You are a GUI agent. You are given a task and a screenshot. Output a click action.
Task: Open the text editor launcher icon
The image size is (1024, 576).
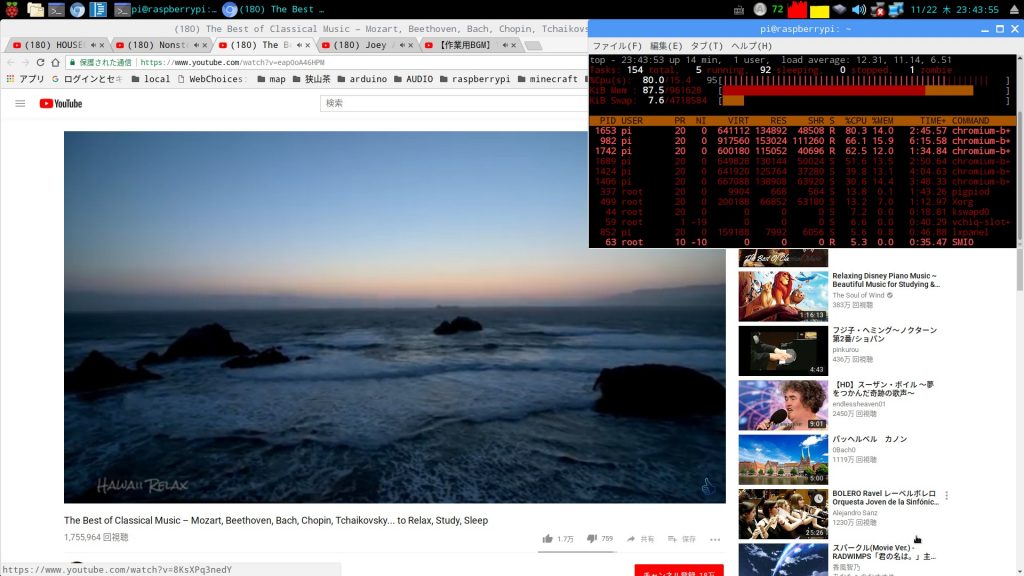pyautogui.click(x=99, y=9)
